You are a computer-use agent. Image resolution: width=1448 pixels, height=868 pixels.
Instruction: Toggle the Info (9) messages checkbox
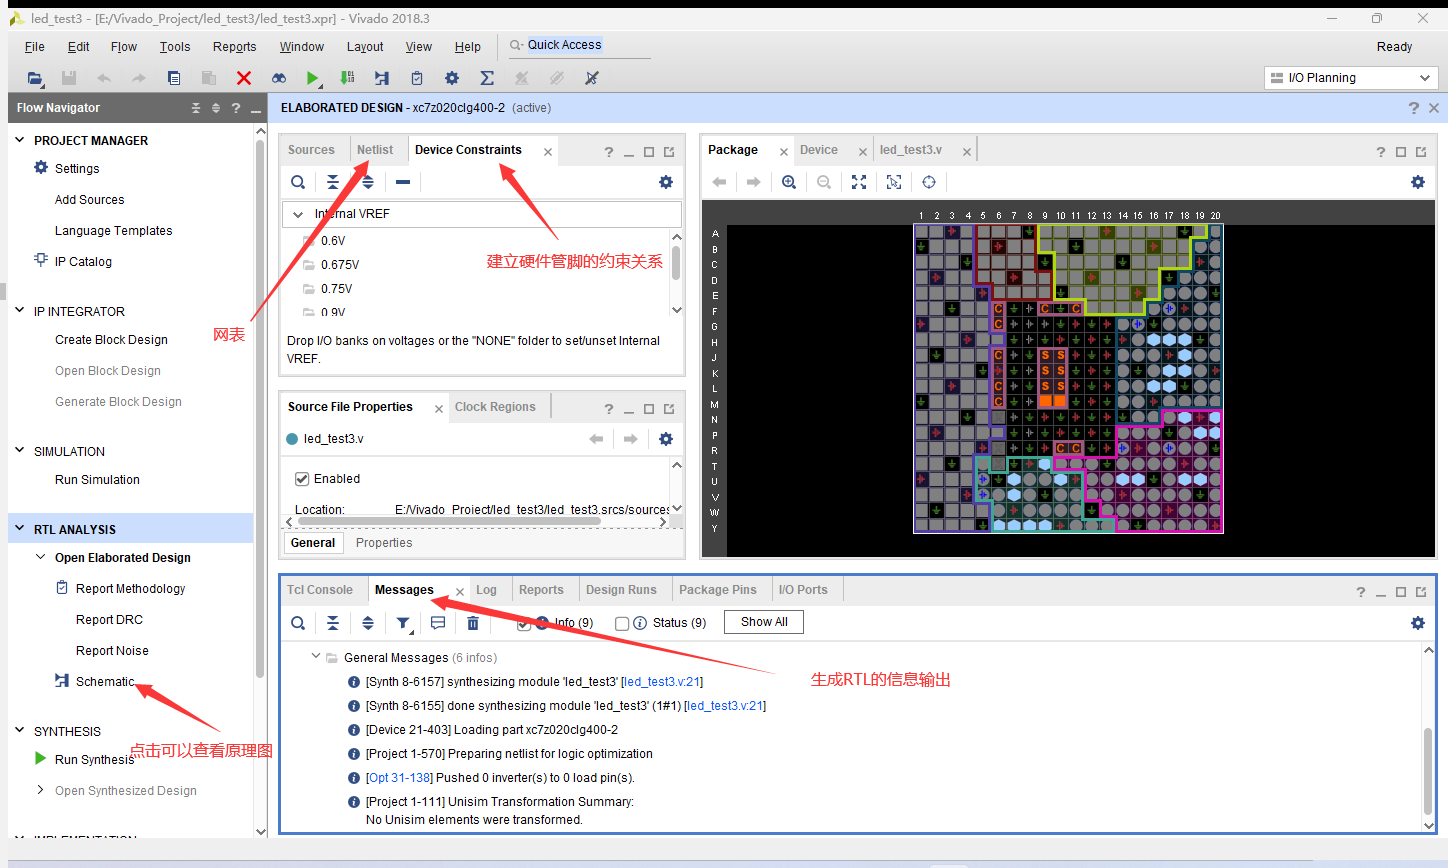coord(525,622)
